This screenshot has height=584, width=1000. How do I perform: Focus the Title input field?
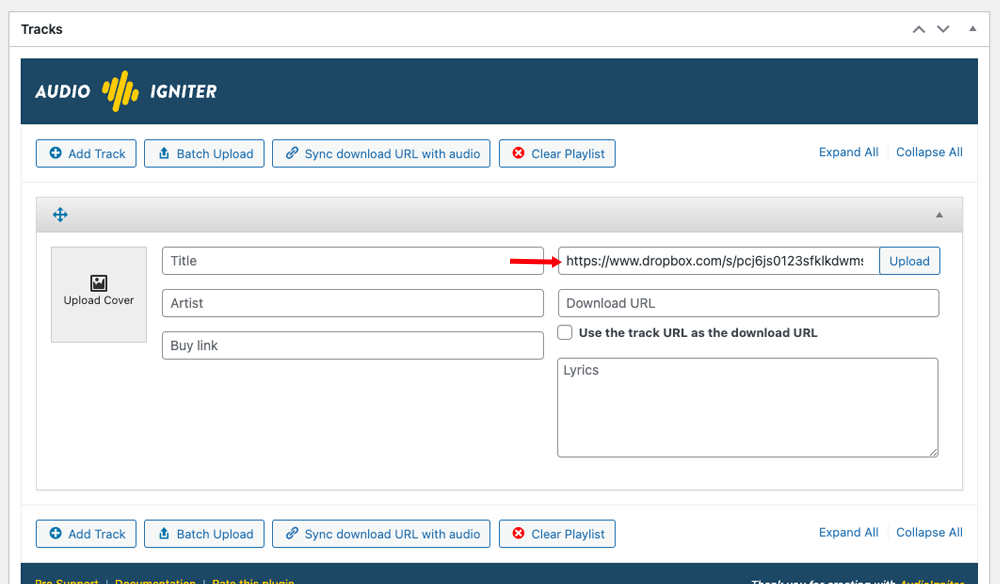coord(353,261)
